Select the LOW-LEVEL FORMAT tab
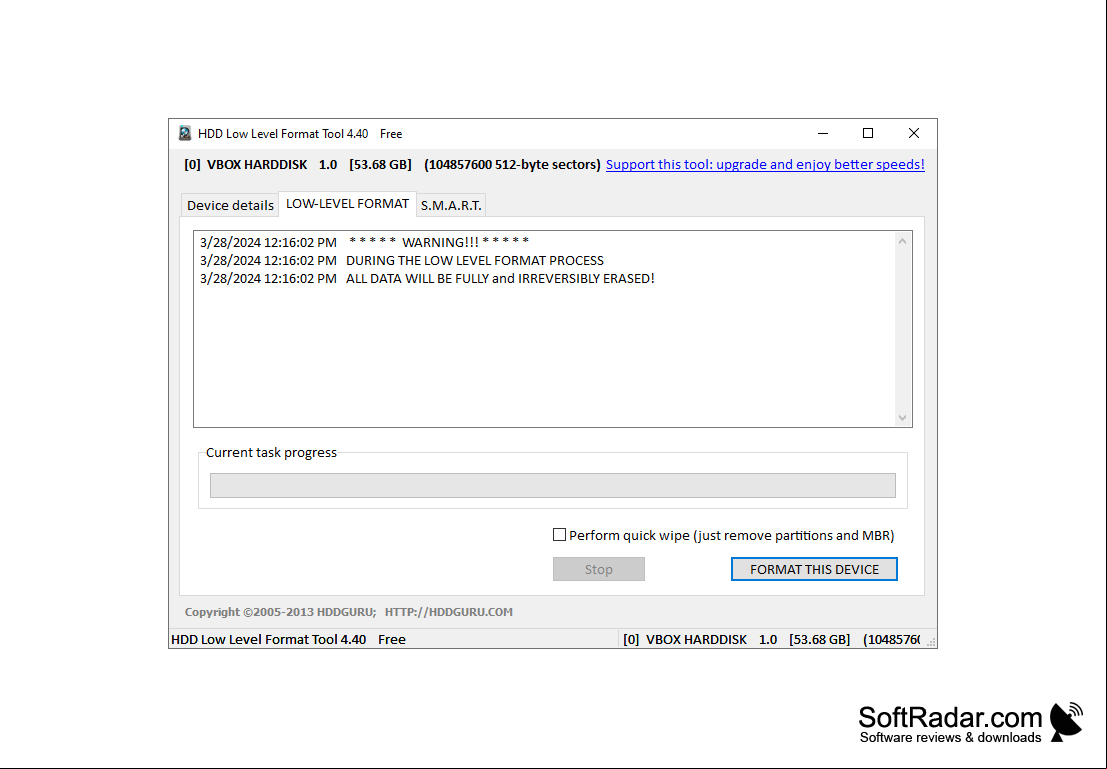The width and height of the screenshot is (1107, 769). [347, 203]
